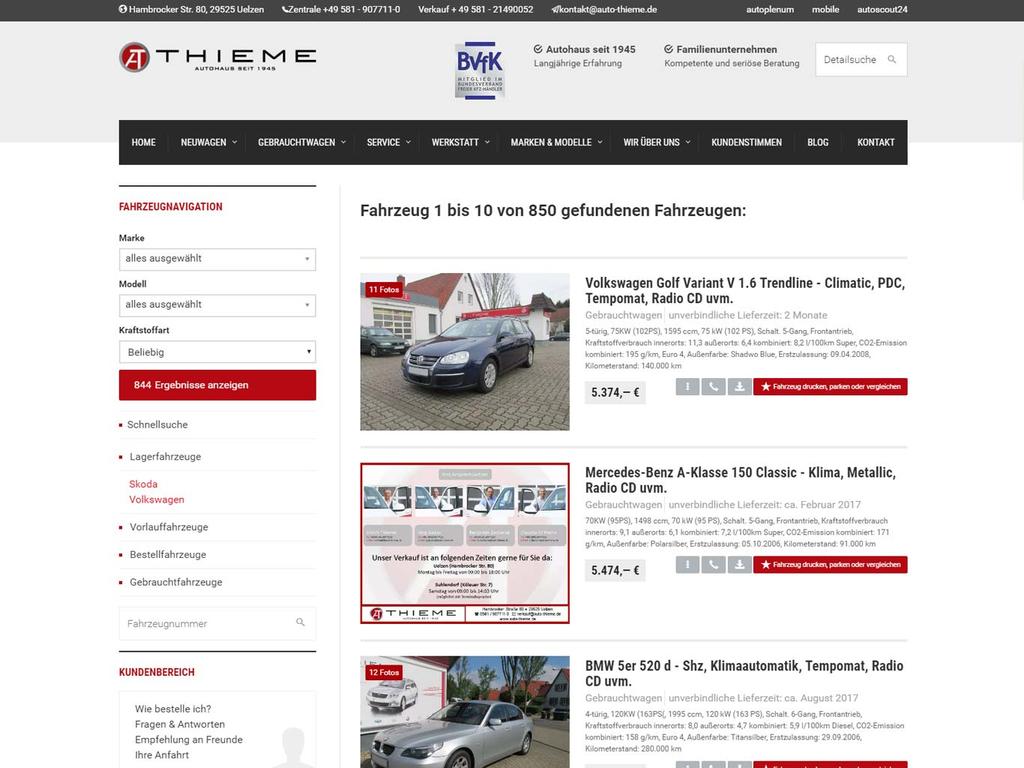Expand the Wir über uns menu

(656, 142)
